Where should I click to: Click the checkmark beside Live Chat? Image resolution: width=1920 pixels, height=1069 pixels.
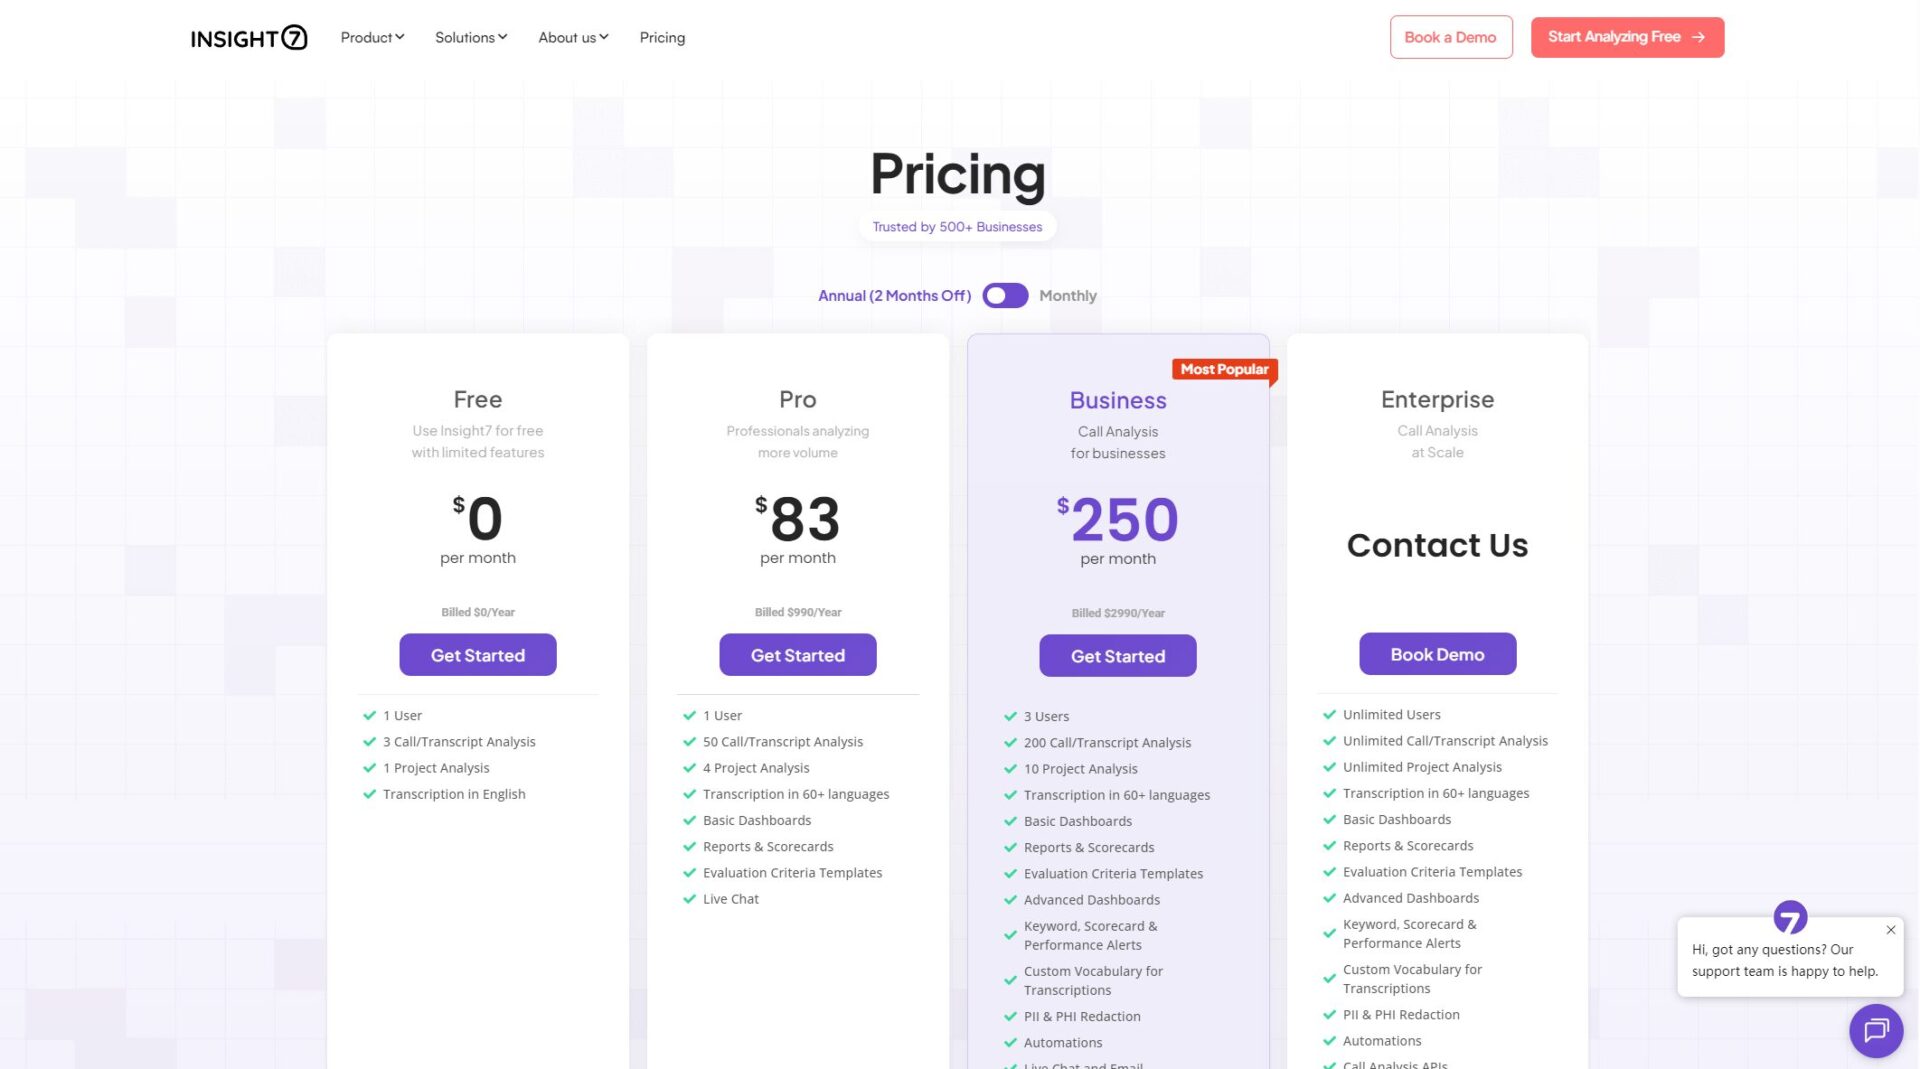689,899
